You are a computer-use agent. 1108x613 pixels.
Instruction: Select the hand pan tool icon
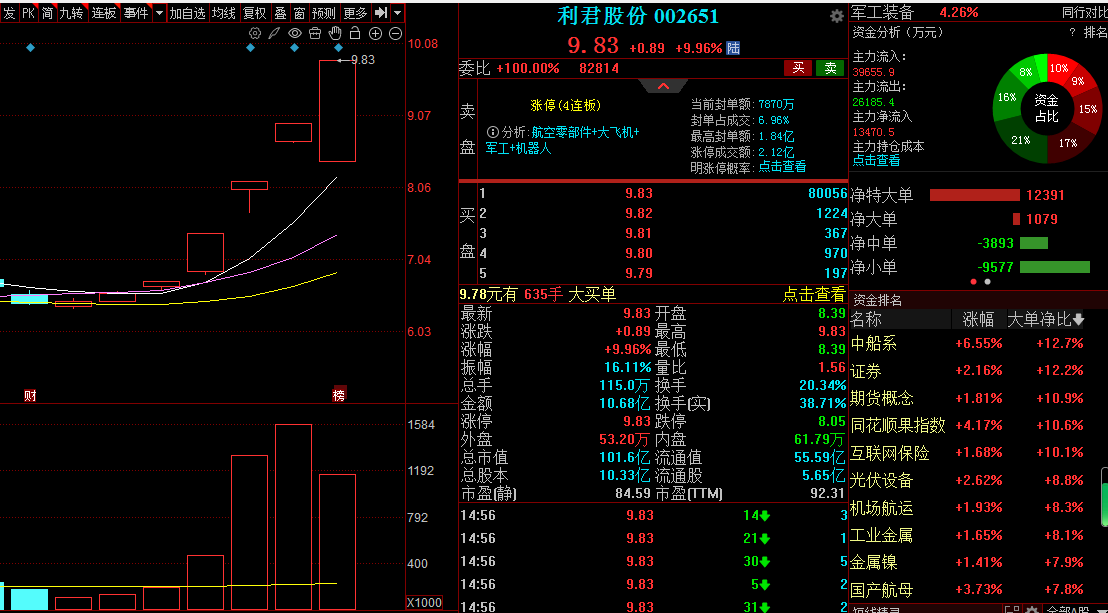point(336,33)
